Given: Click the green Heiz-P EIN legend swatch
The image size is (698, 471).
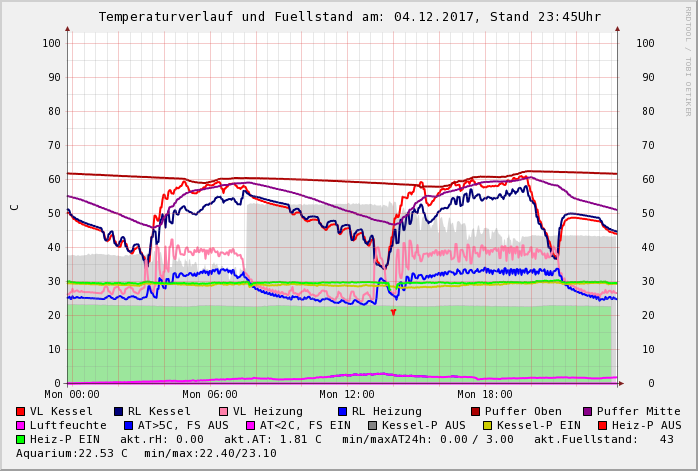Looking at the screenshot, I should tap(21, 439).
